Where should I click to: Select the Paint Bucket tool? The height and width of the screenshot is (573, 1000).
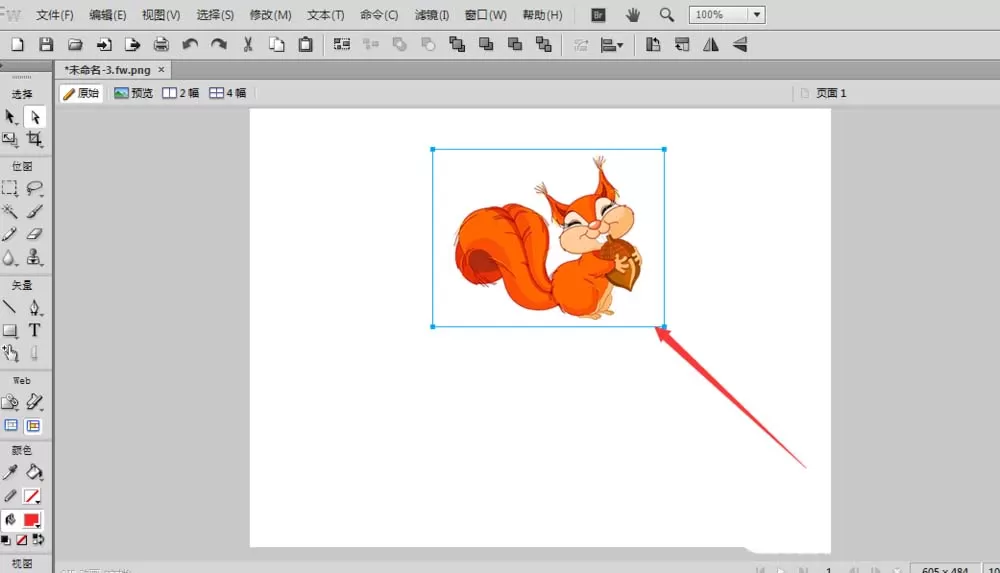click(x=34, y=472)
